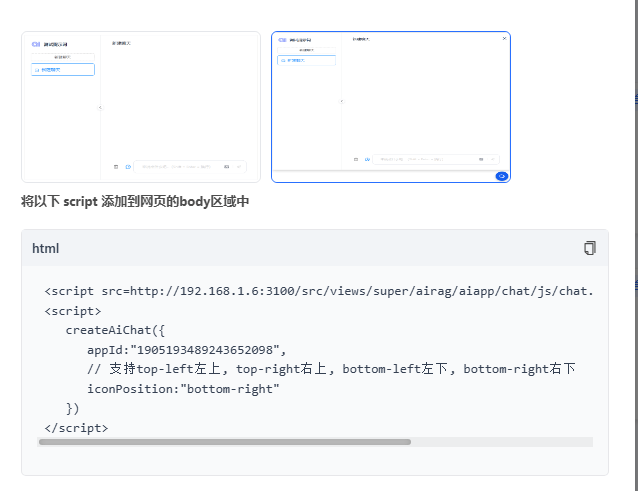
Task: Click the "html" language label
Action: [46, 248]
